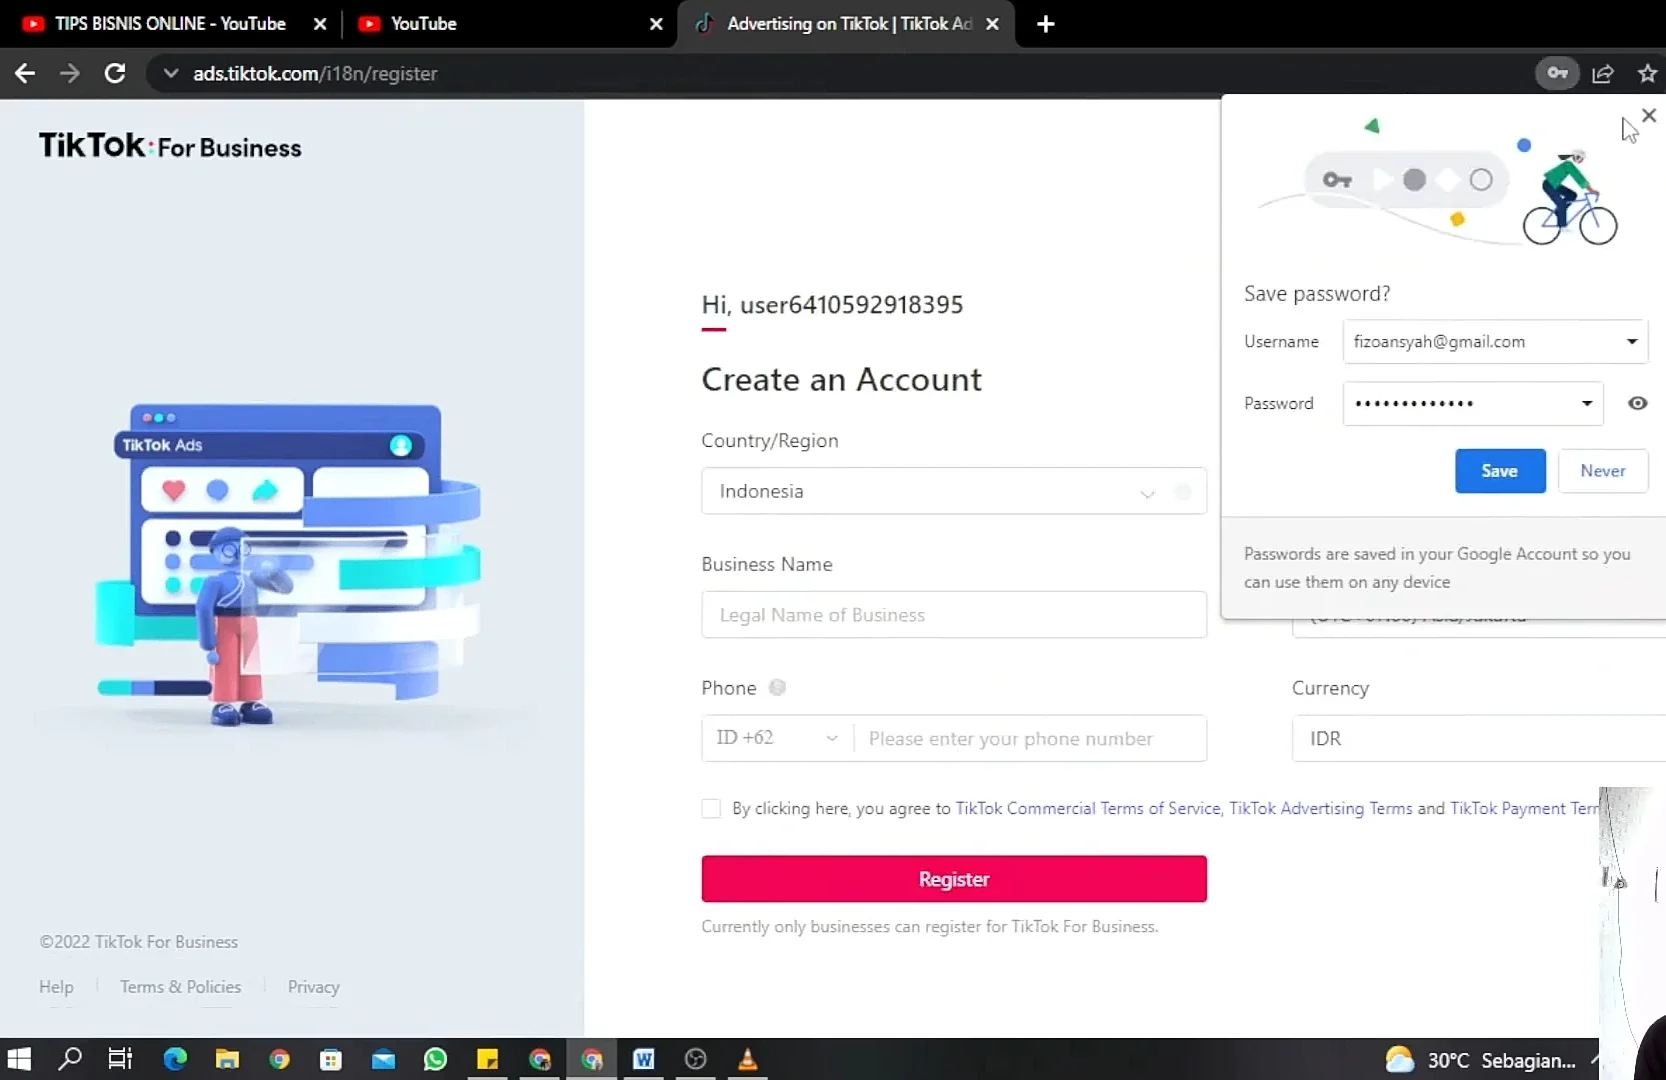
Task: Open Microsoft Word from taskbar
Action: [643, 1059]
